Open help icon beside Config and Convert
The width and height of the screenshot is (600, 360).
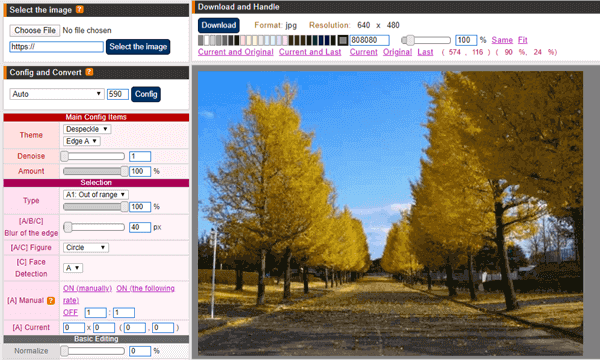coord(89,72)
